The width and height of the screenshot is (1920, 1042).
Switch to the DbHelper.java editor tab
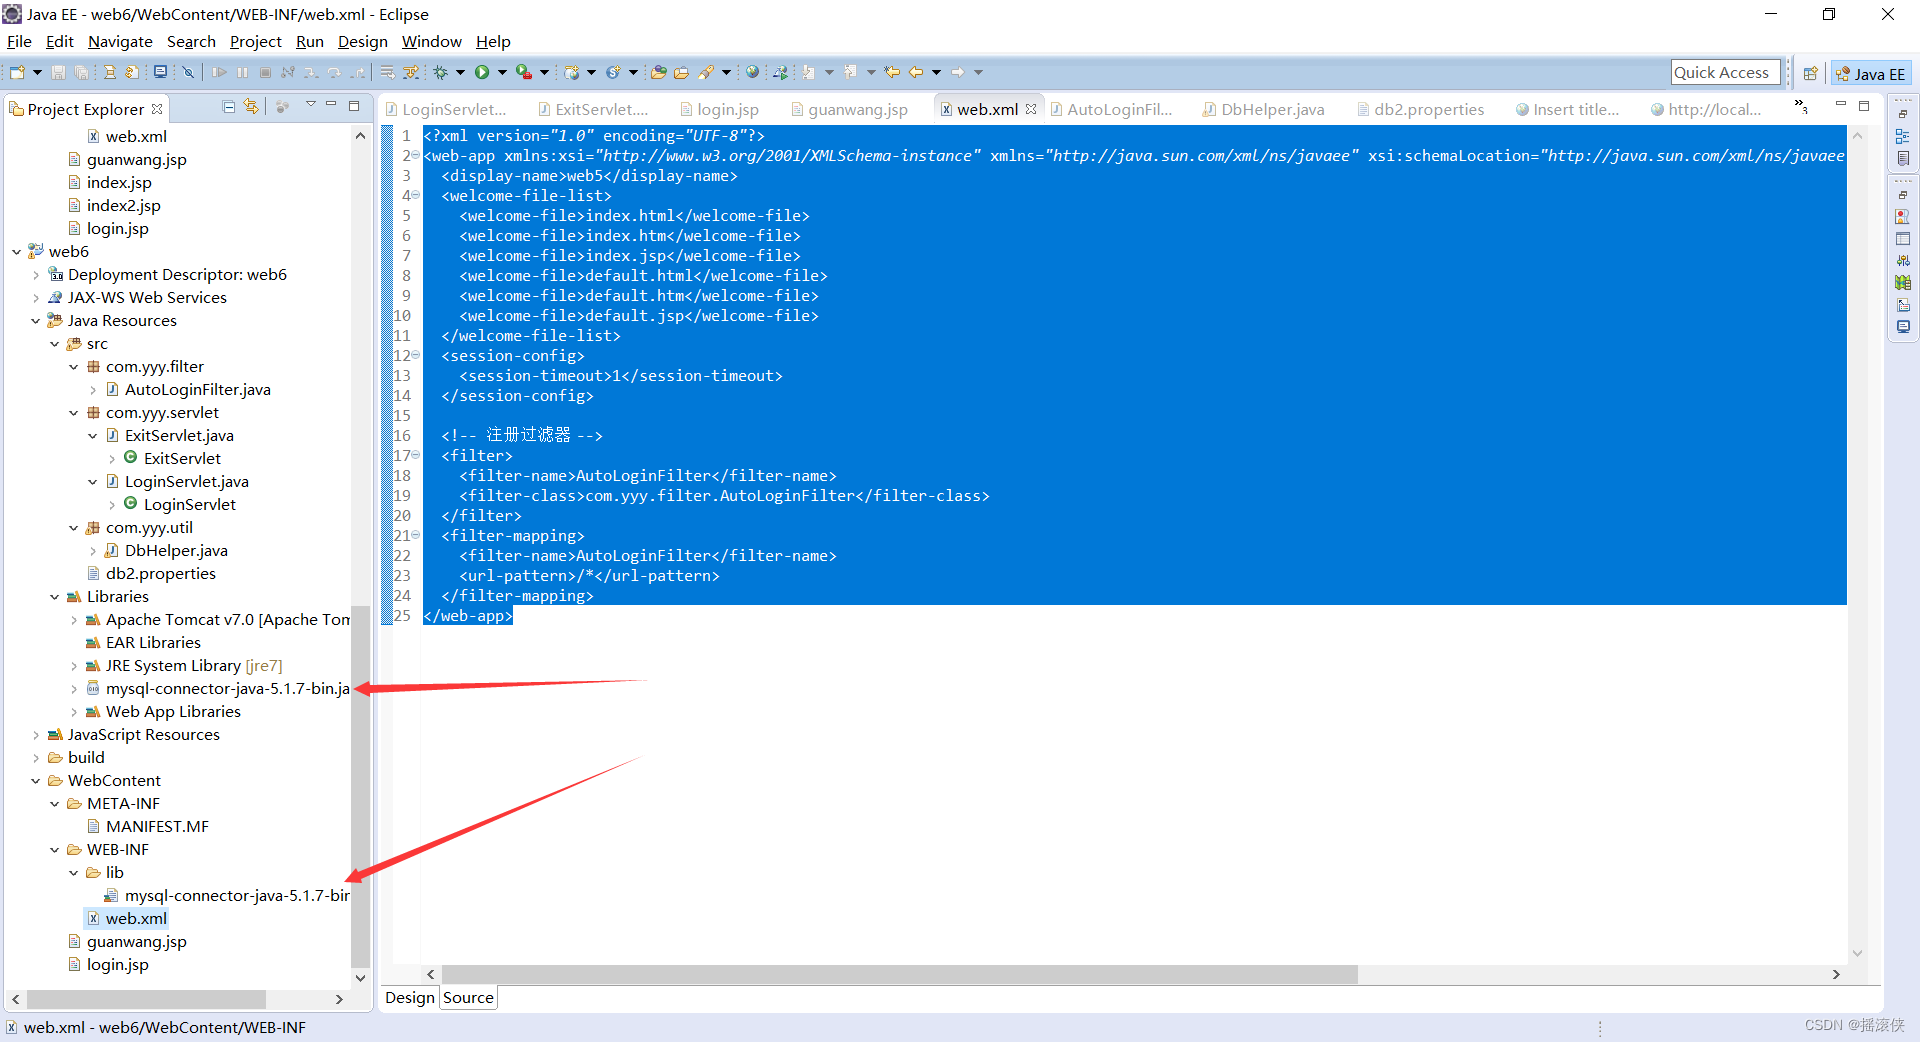coord(1264,109)
